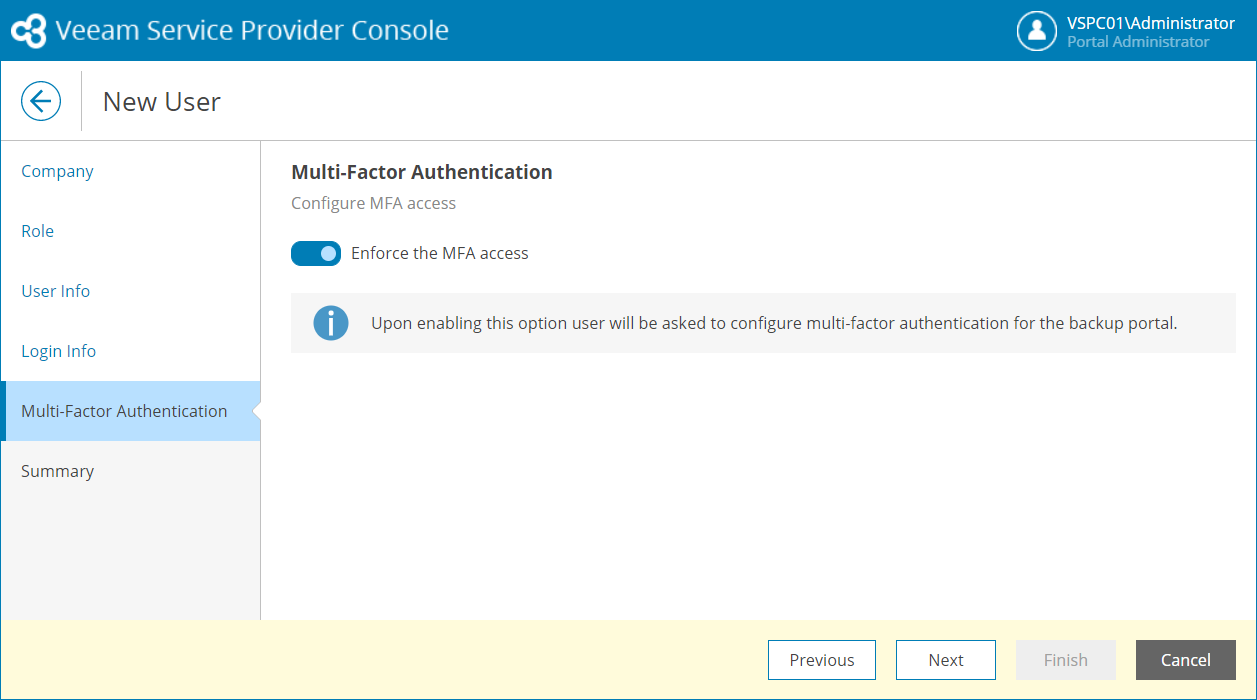The height and width of the screenshot is (700, 1257).
Task: Open the Login Info step
Action: tap(130, 351)
